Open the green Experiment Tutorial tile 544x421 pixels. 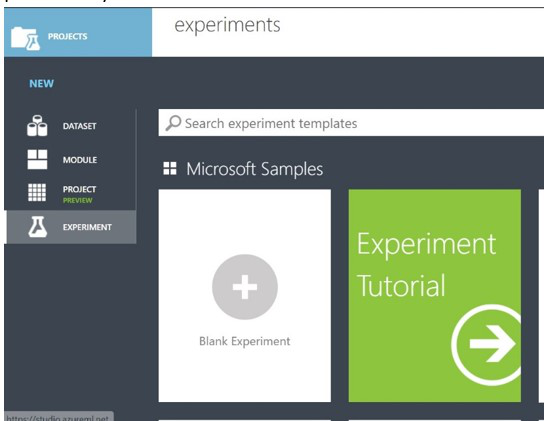[x=435, y=295]
